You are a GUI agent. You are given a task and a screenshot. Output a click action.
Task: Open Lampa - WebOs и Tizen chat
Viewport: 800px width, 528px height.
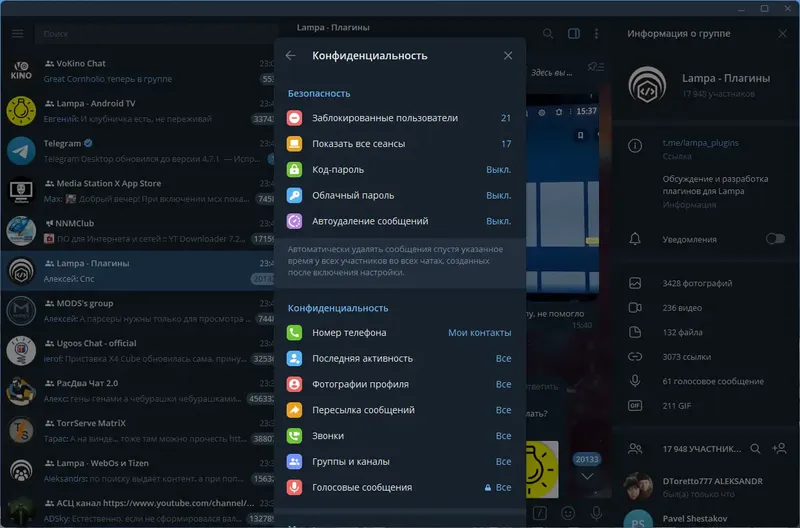coord(138,471)
